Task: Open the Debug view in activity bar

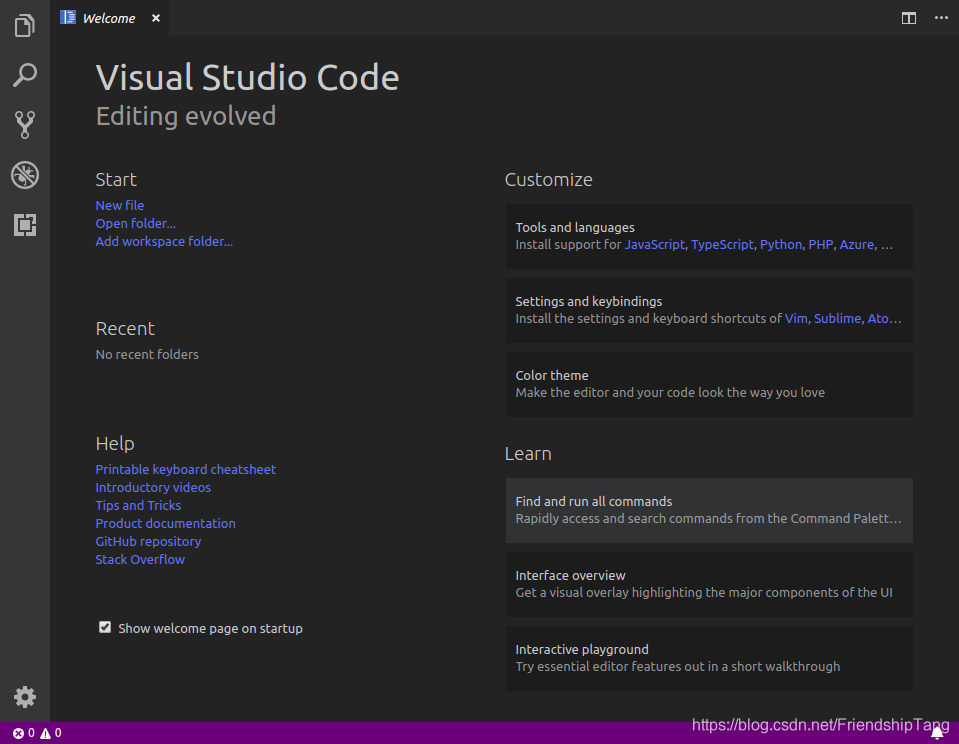Action: [24, 175]
